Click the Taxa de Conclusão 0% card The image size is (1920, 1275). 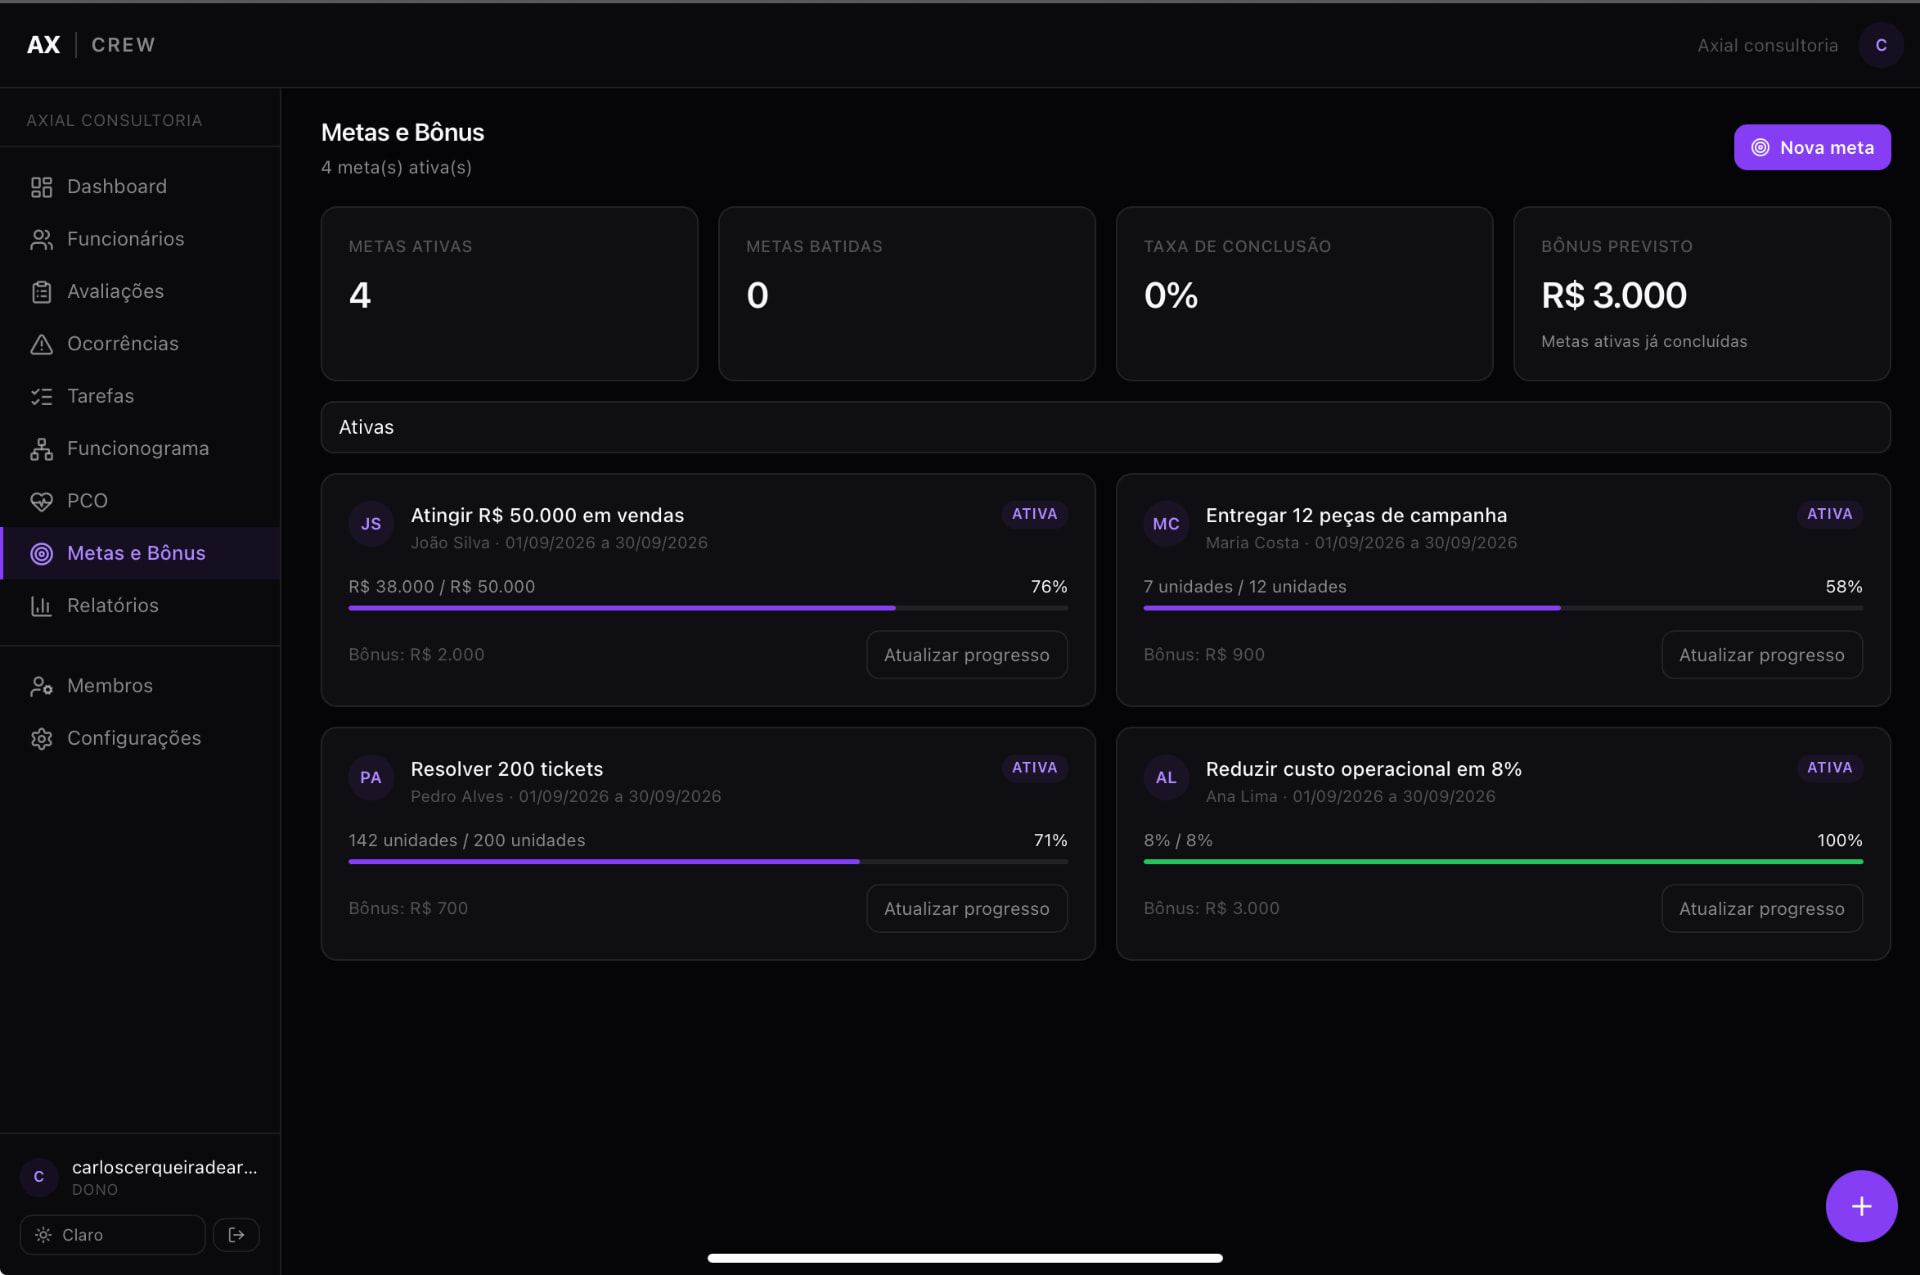(x=1304, y=294)
